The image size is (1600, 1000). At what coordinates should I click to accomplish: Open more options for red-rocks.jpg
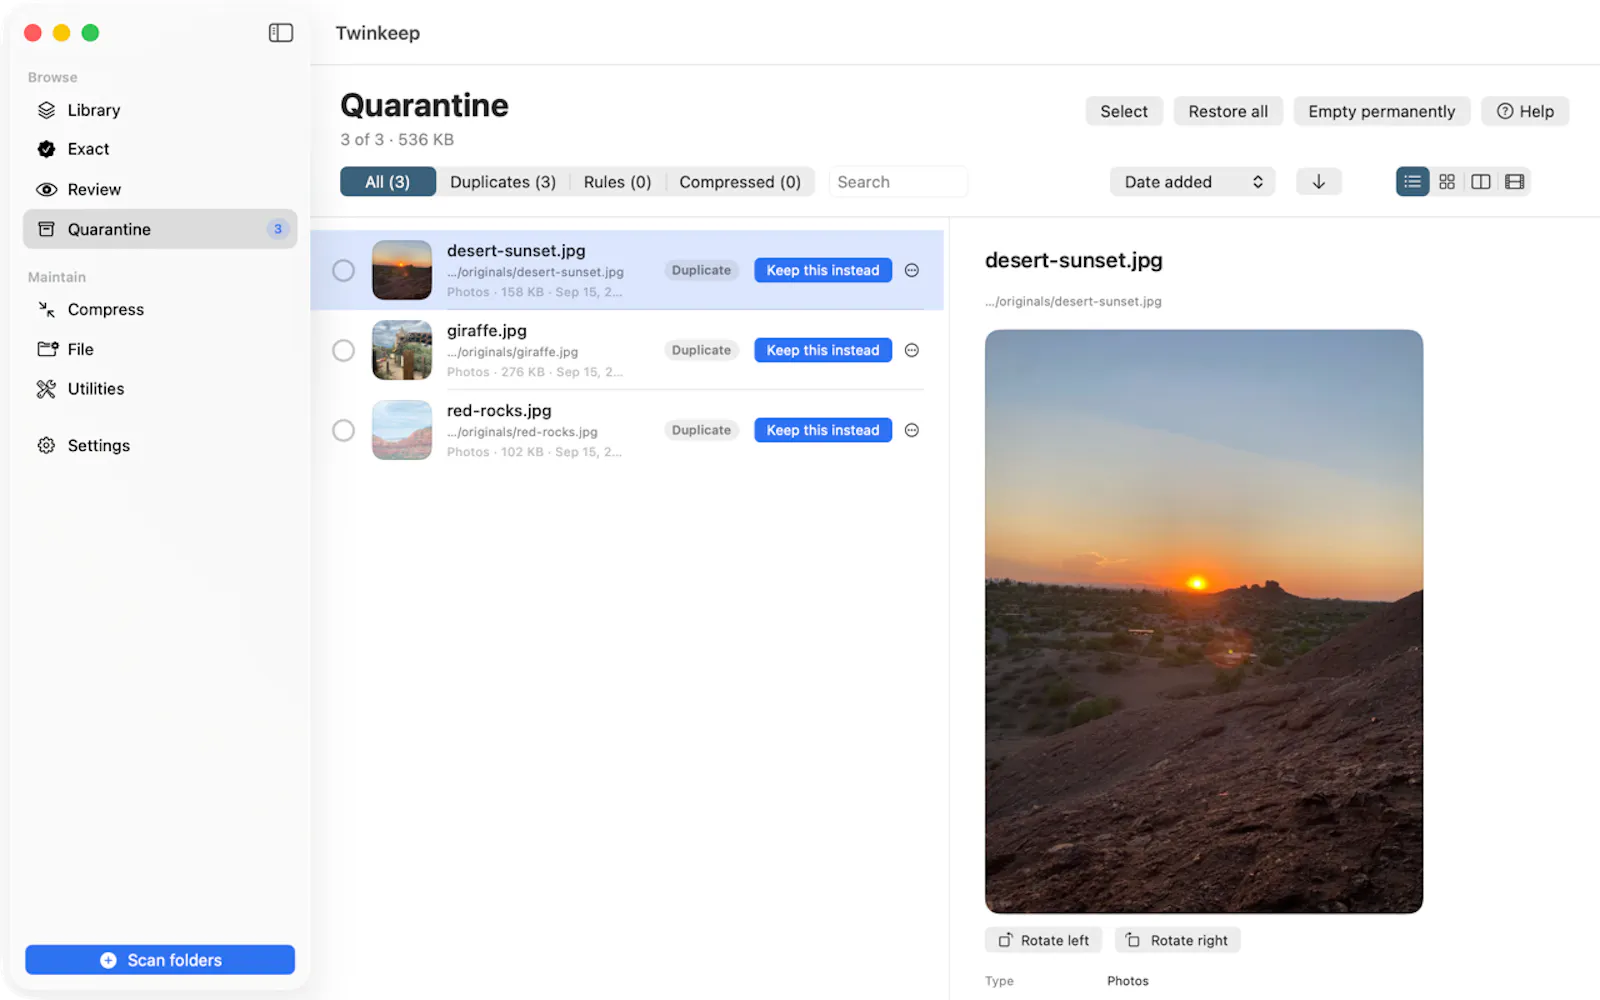tap(912, 430)
